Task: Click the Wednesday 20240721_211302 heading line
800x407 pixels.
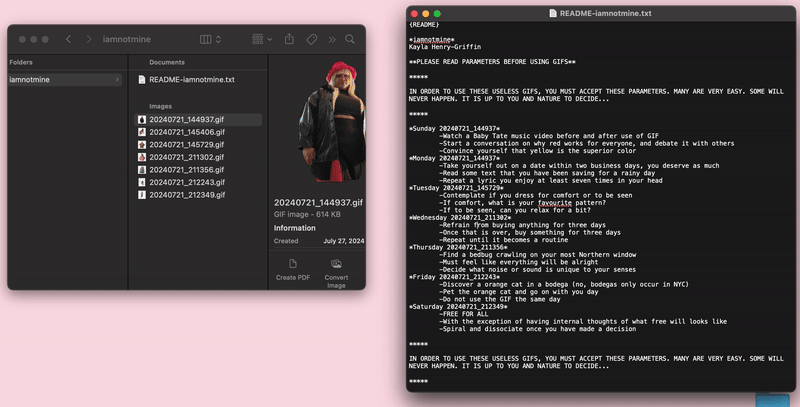Action: (460, 218)
